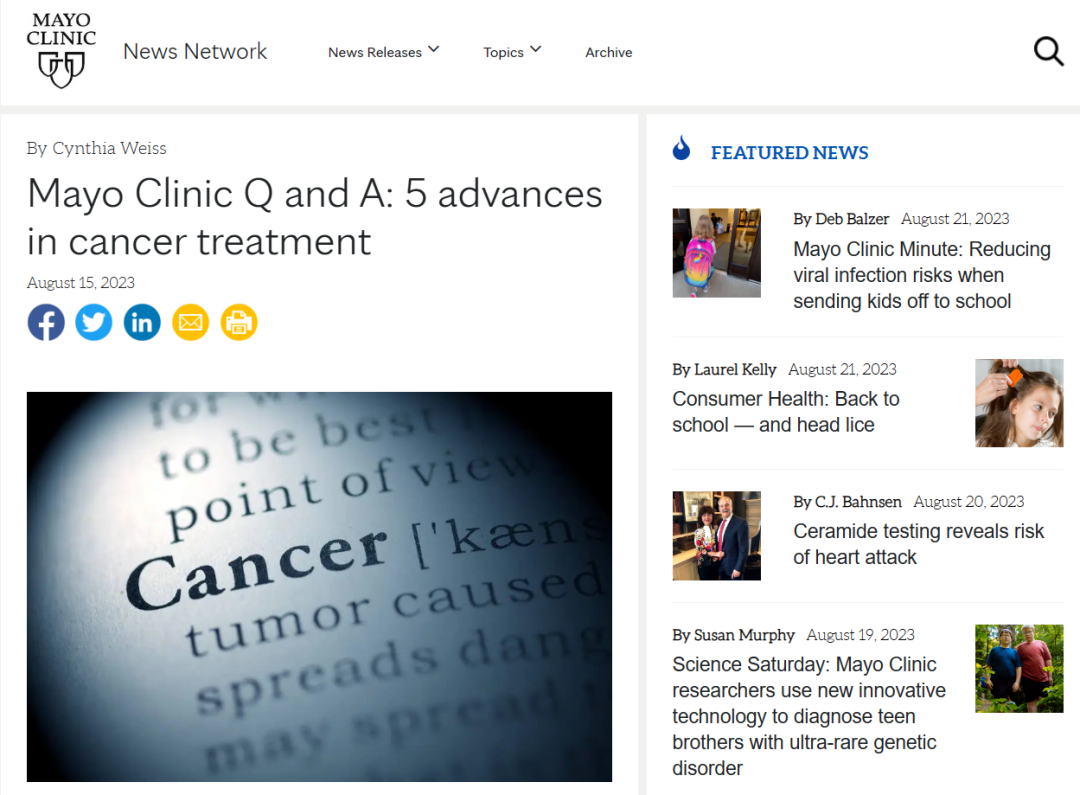The height and width of the screenshot is (795, 1080).
Task: Click the Featured News flame icon
Action: click(681, 148)
